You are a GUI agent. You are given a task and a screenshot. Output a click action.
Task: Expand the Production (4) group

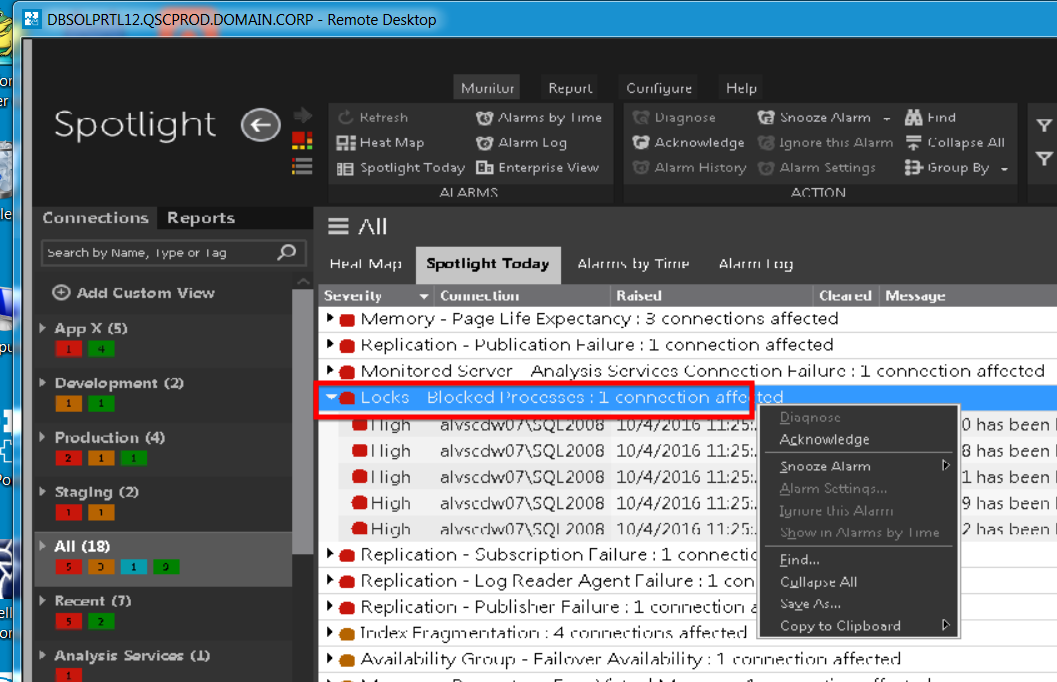pyautogui.click(x=42, y=437)
